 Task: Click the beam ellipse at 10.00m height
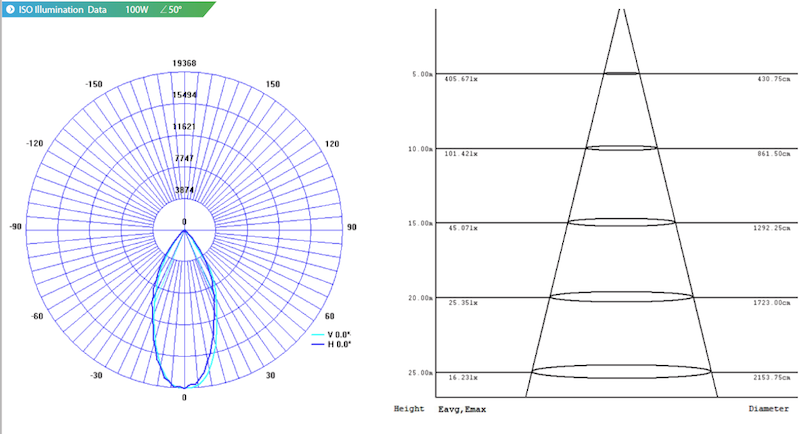pos(621,150)
